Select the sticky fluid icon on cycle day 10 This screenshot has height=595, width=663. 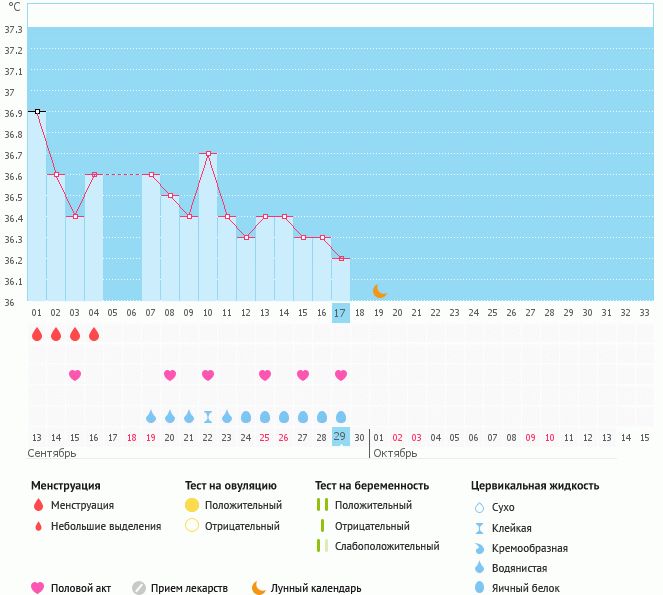pyautogui.click(x=208, y=416)
